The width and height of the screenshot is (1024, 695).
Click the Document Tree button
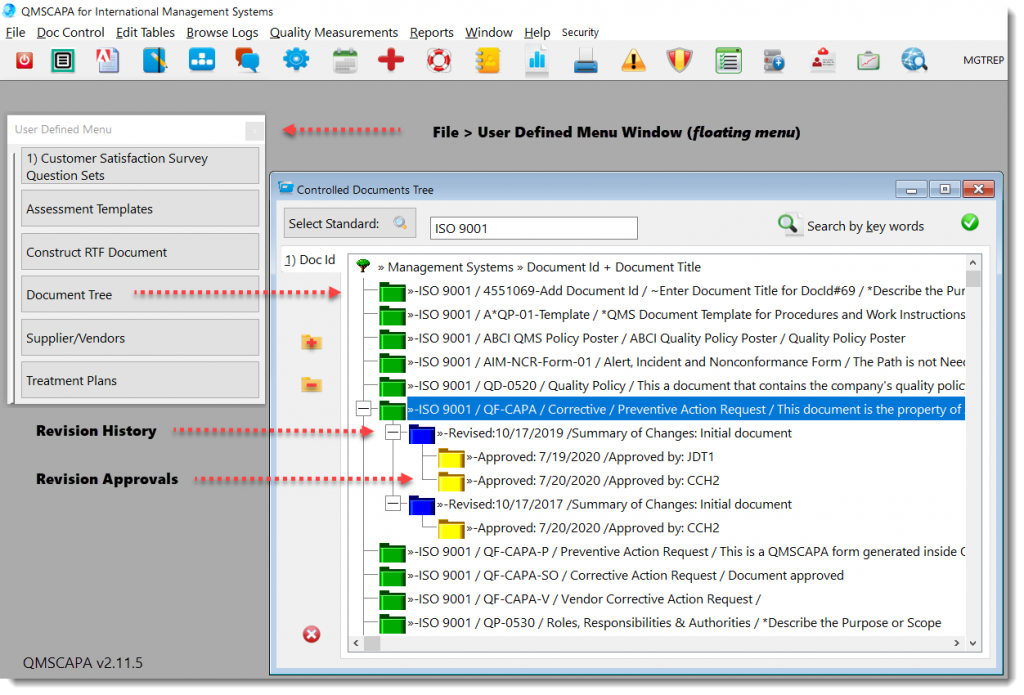coord(140,295)
